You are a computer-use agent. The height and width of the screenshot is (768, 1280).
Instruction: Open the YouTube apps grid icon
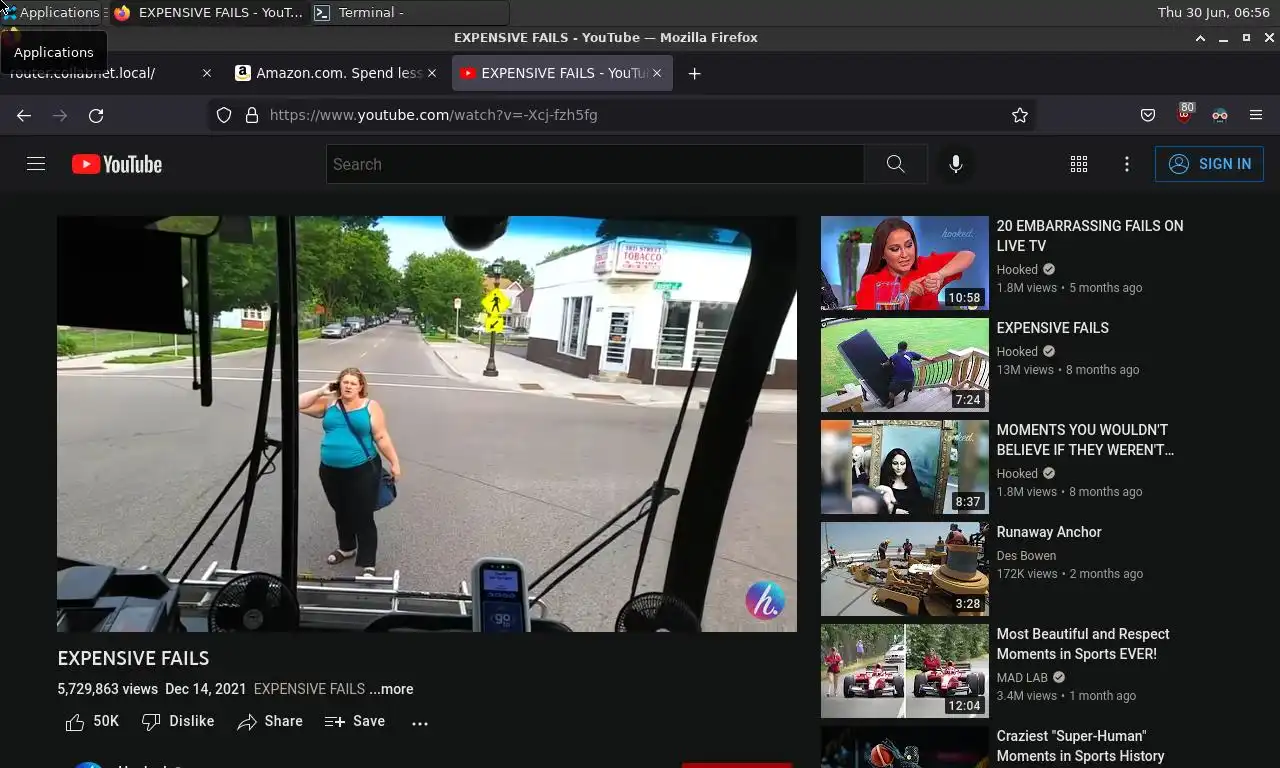[x=1079, y=164]
